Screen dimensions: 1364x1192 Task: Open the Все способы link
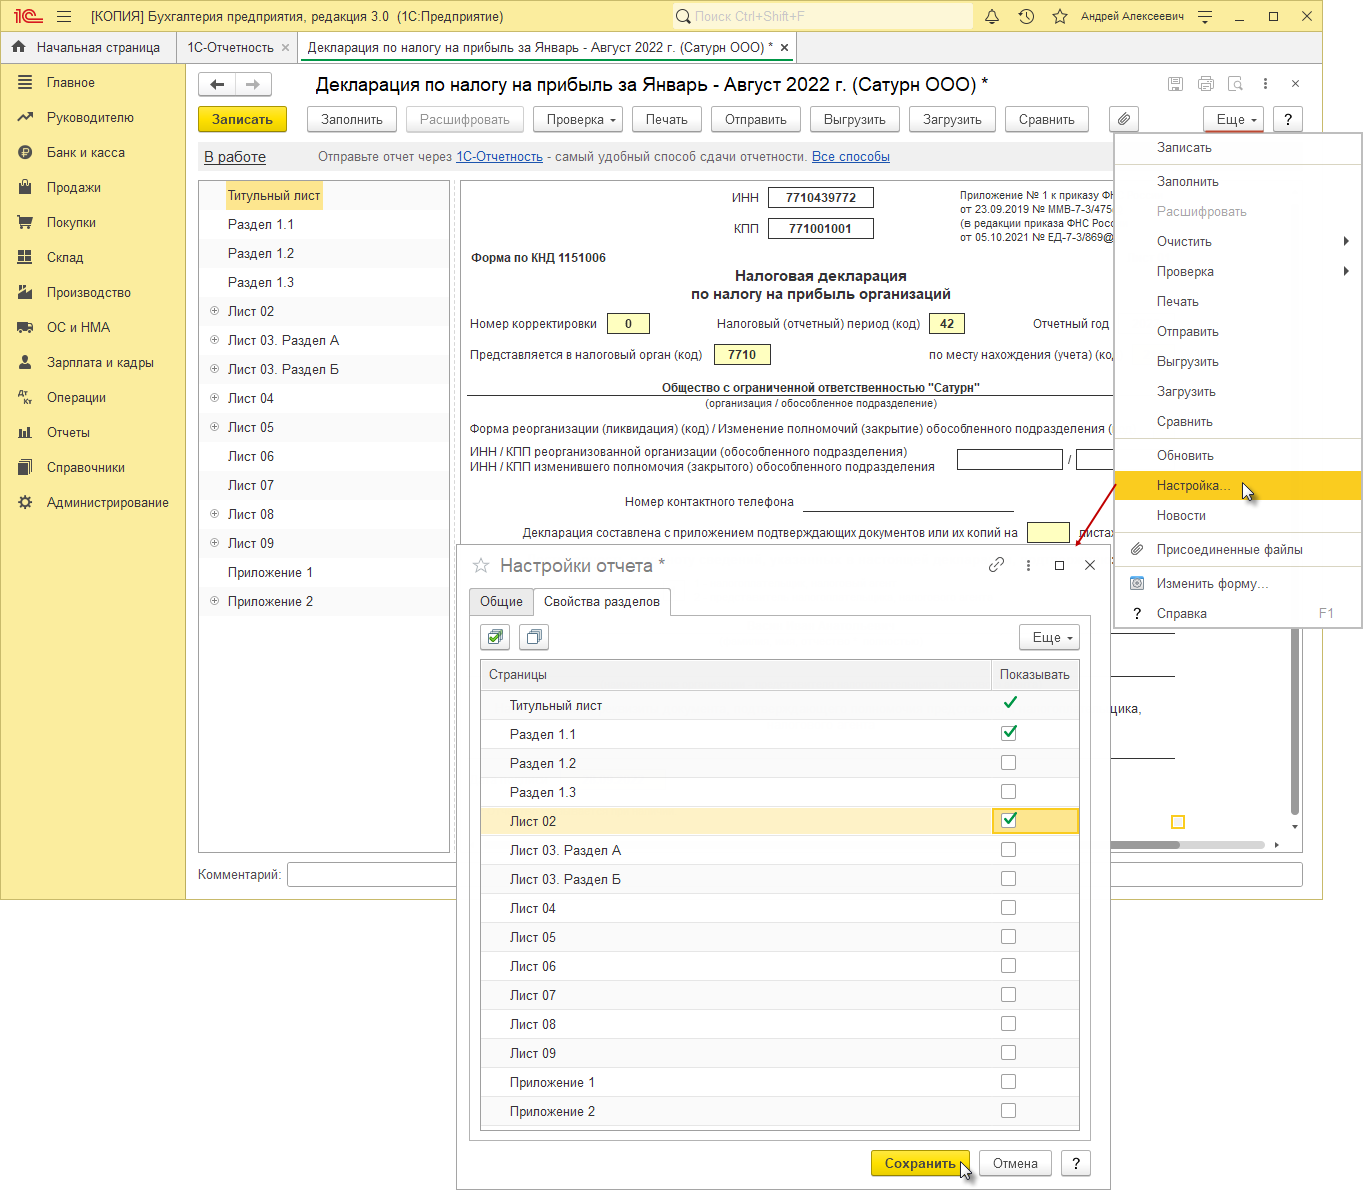pos(851,157)
